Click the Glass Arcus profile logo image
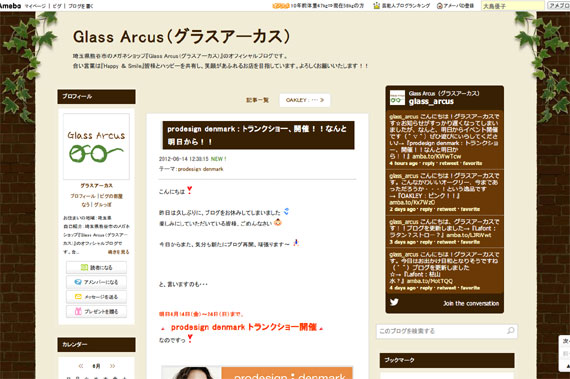This screenshot has height=379, width=570. coord(96,146)
